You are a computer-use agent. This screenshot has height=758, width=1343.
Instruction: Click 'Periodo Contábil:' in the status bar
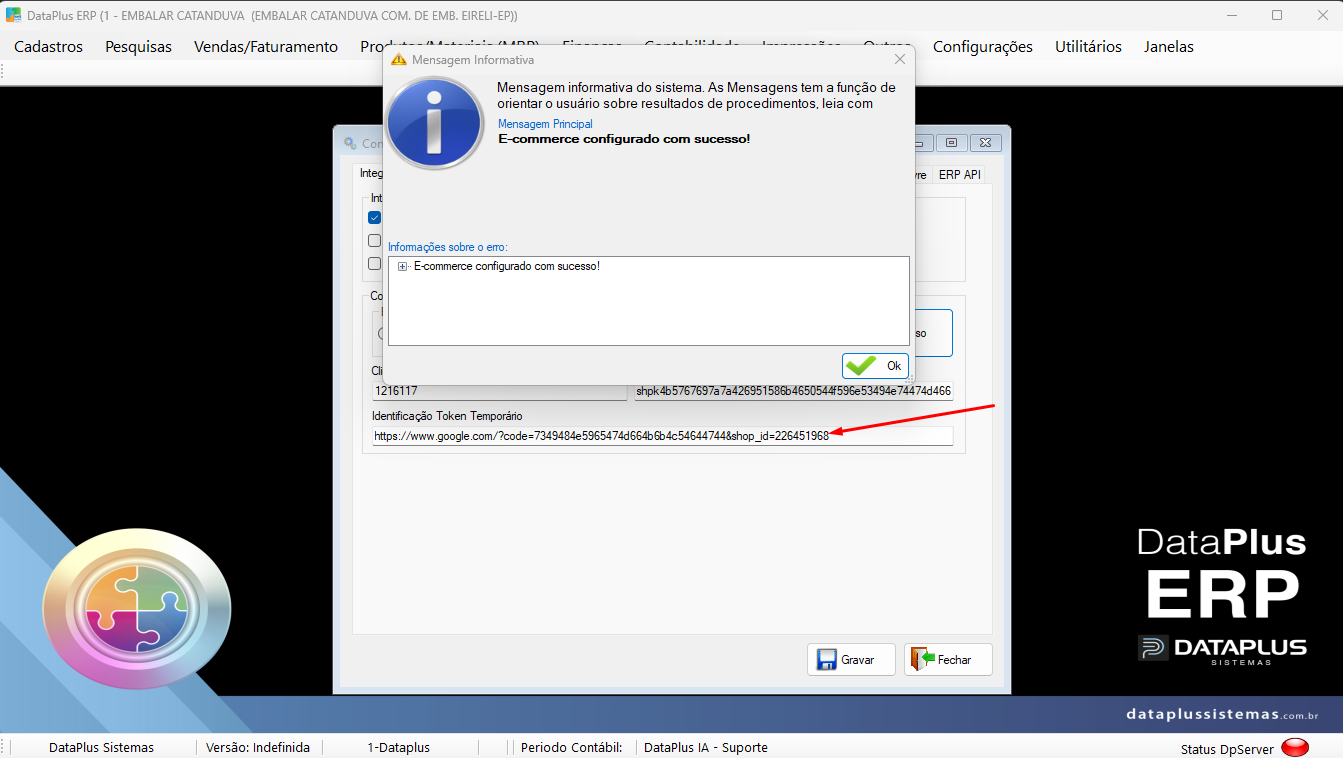coord(571,747)
